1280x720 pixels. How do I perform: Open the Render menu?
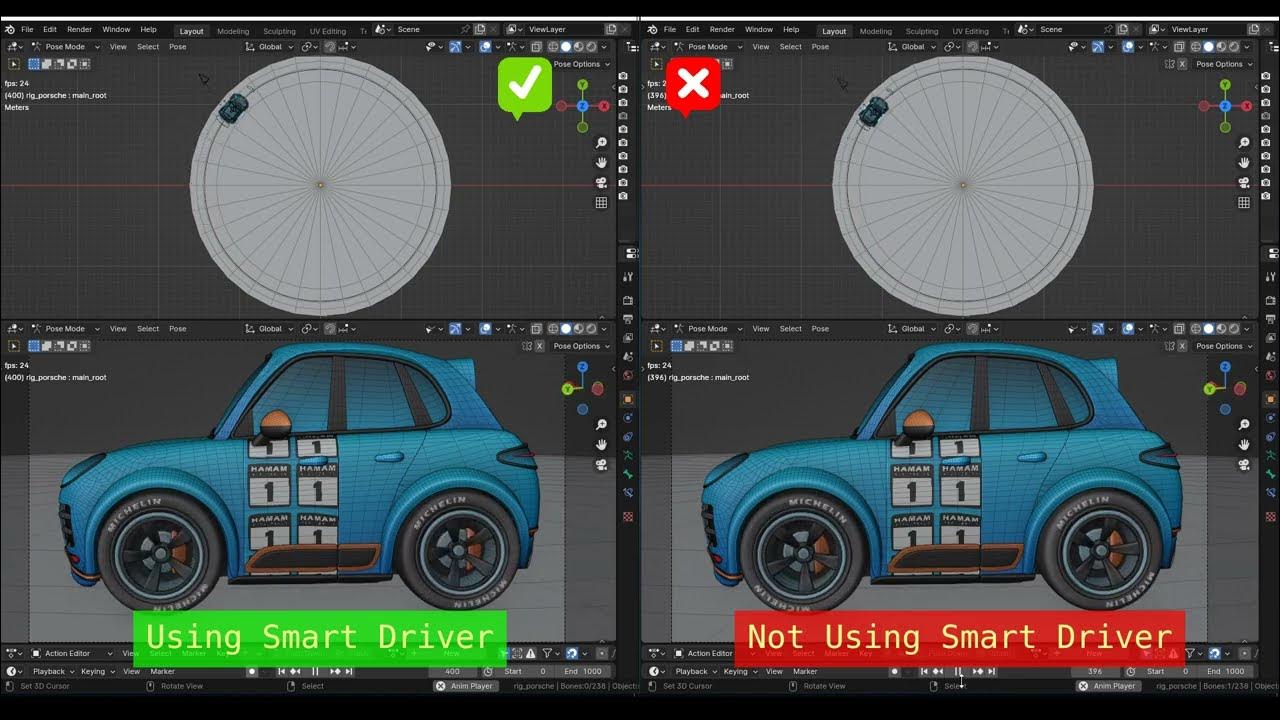[x=79, y=29]
